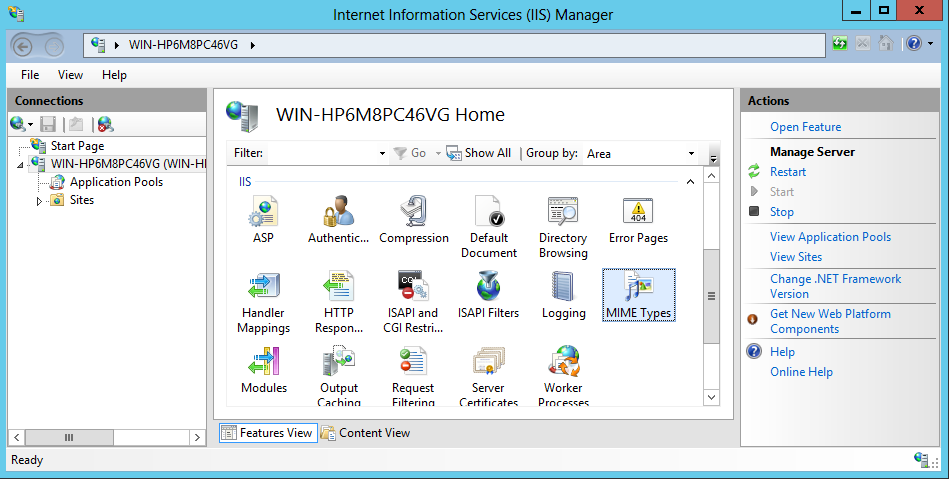This screenshot has height=479, width=949.
Task: Click the green Refresh page icon
Action: click(839, 43)
